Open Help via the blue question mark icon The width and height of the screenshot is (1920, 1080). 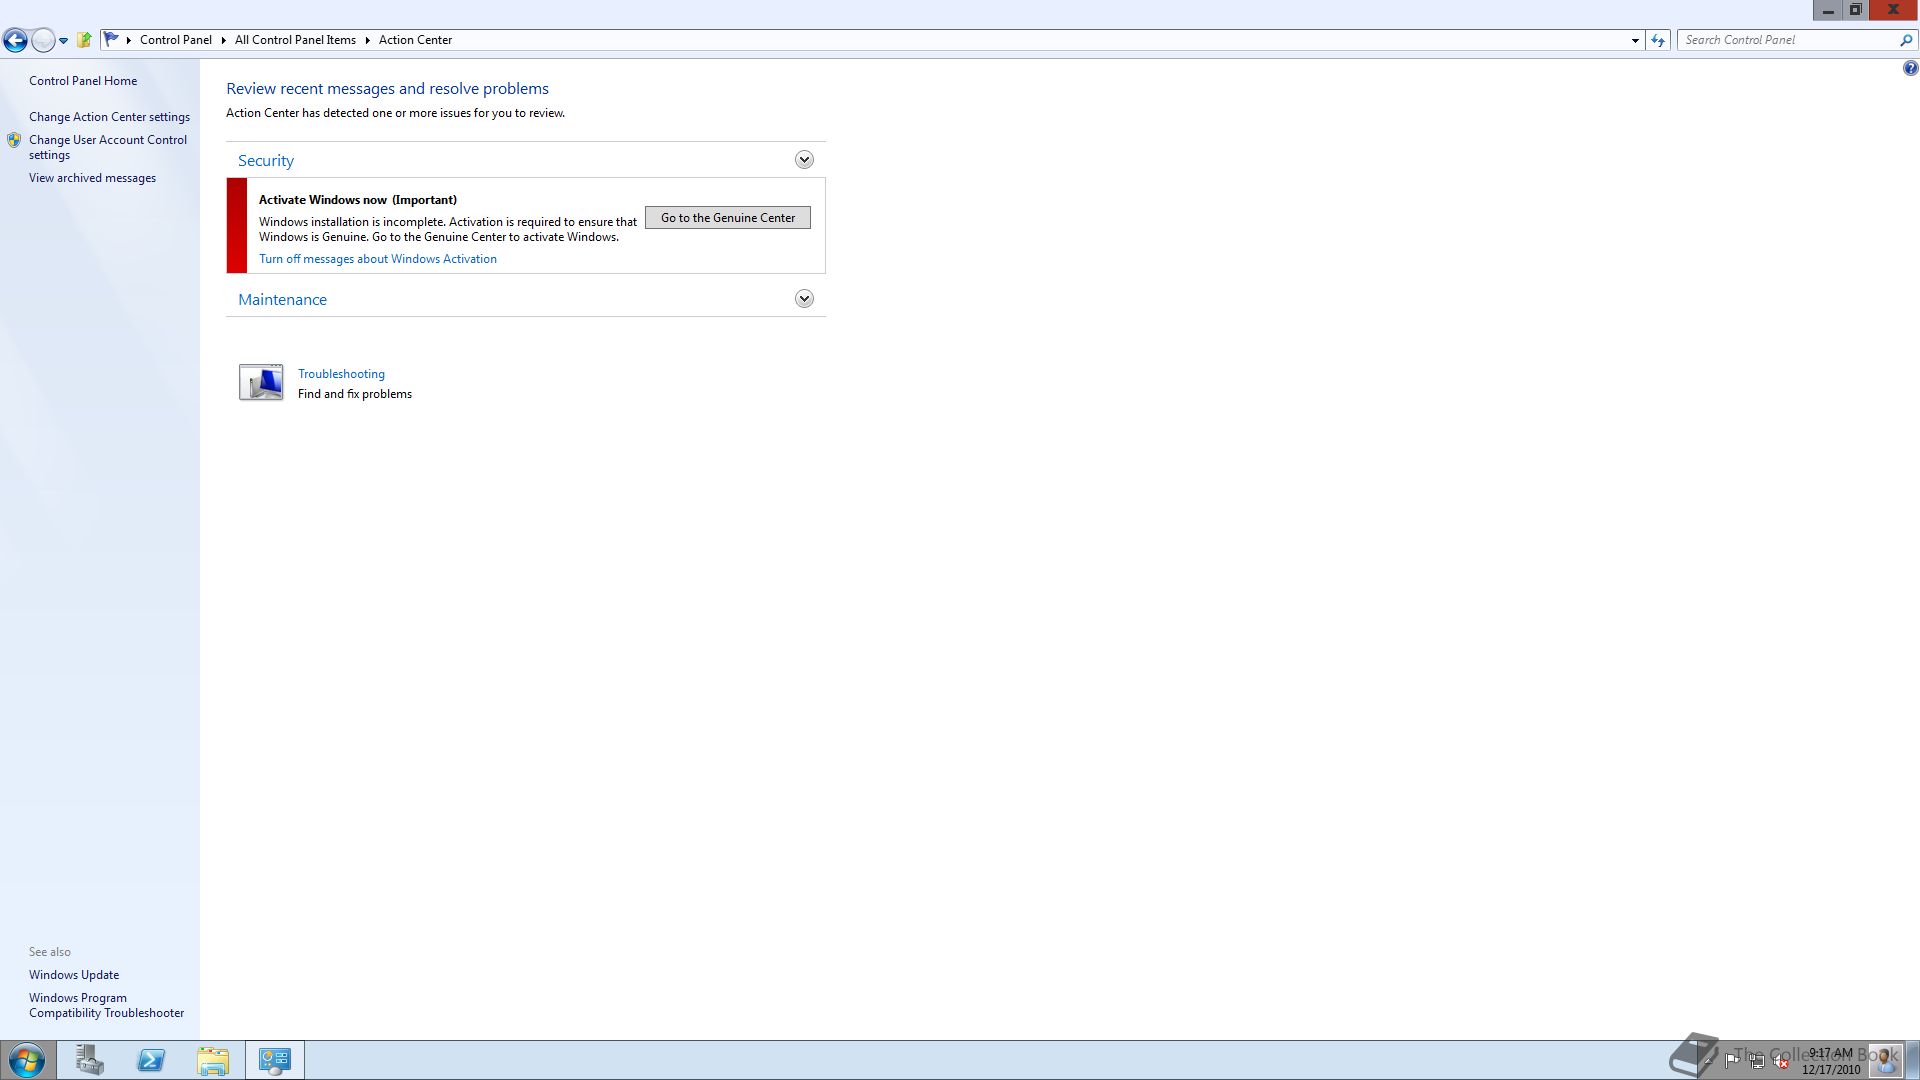click(x=1910, y=68)
